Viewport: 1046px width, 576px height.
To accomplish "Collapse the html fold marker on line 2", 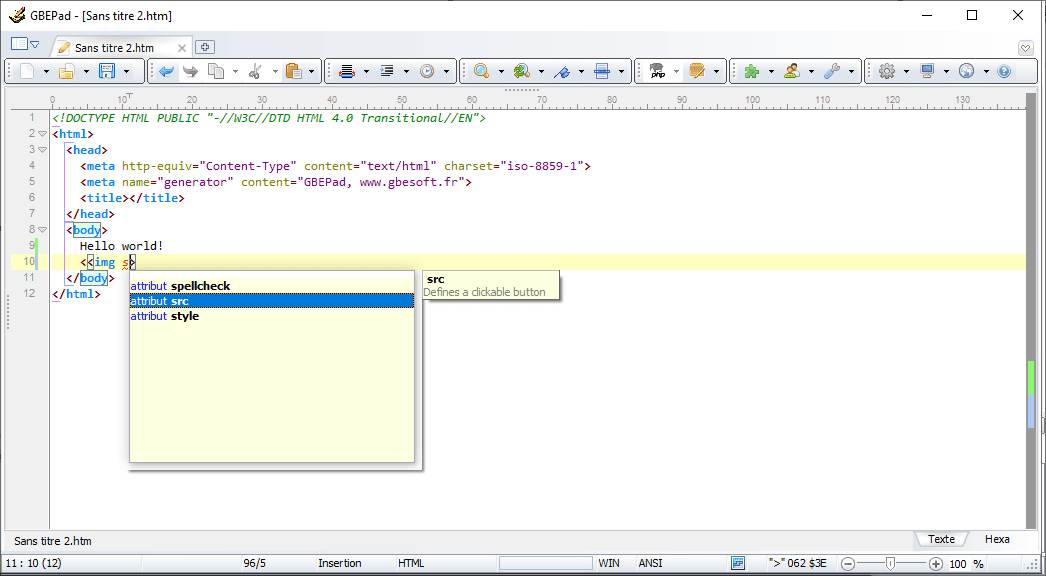I will pos(43,134).
